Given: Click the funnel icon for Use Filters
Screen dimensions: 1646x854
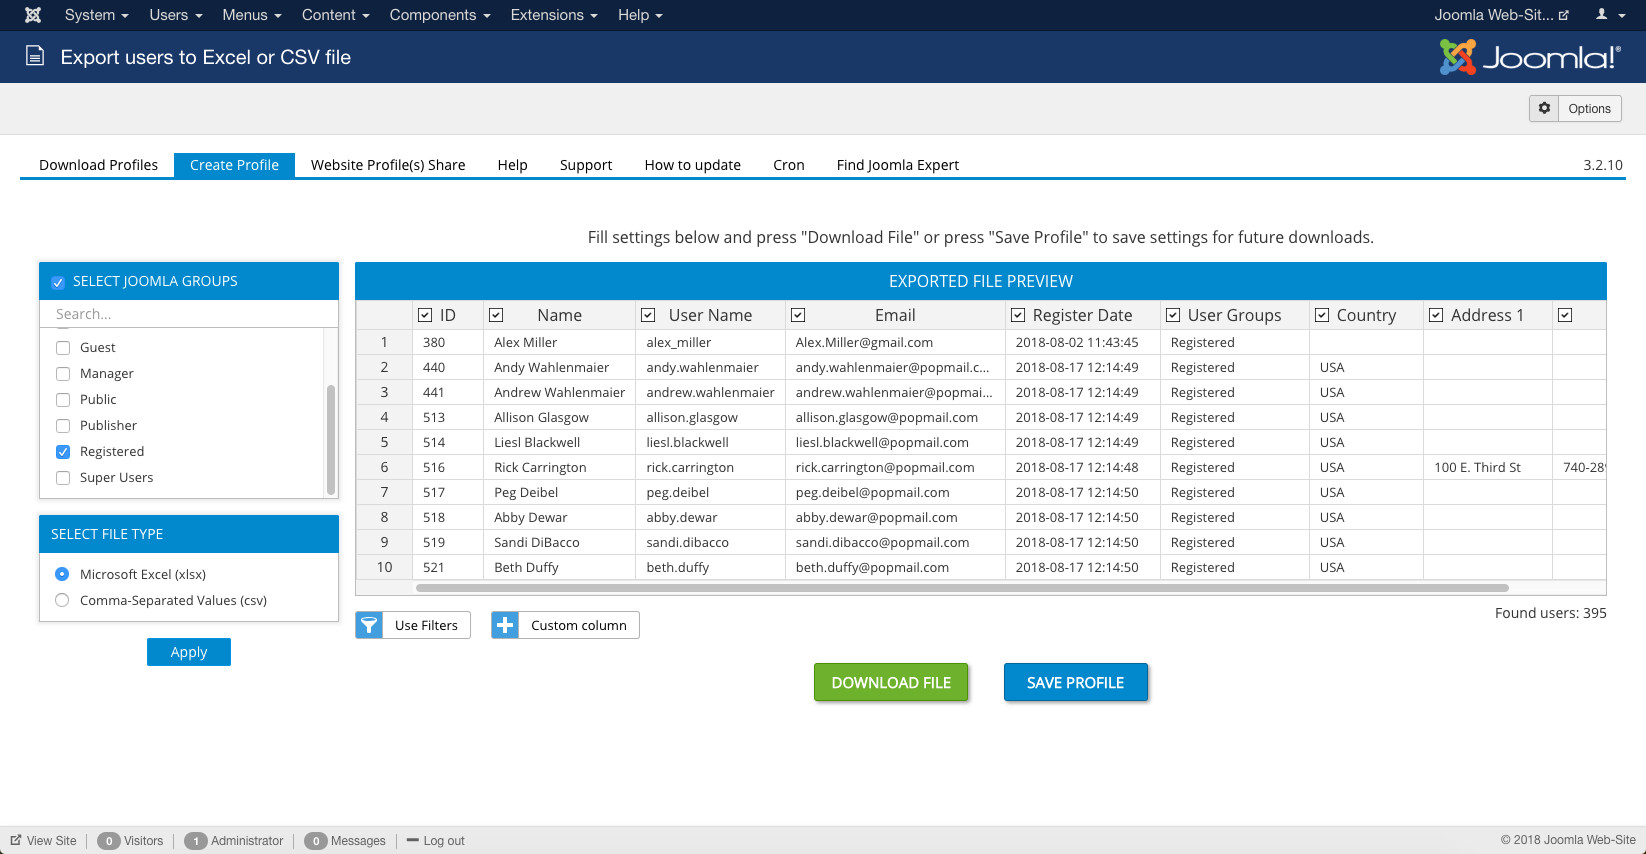Looking at the screenshot, I should pyautogui.click(x=369, y=625).
